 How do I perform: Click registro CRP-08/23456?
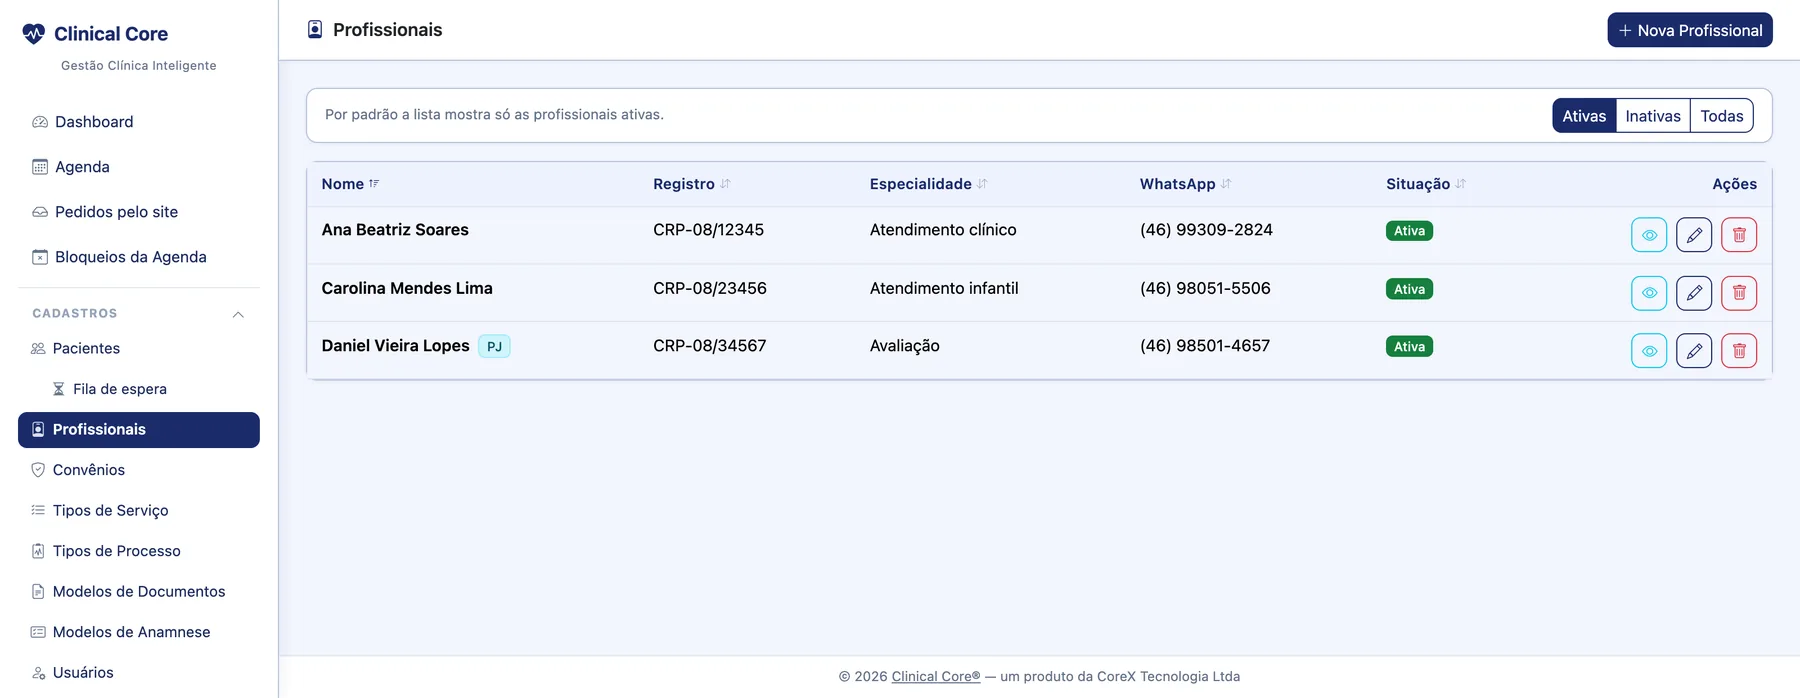(710, 288)
